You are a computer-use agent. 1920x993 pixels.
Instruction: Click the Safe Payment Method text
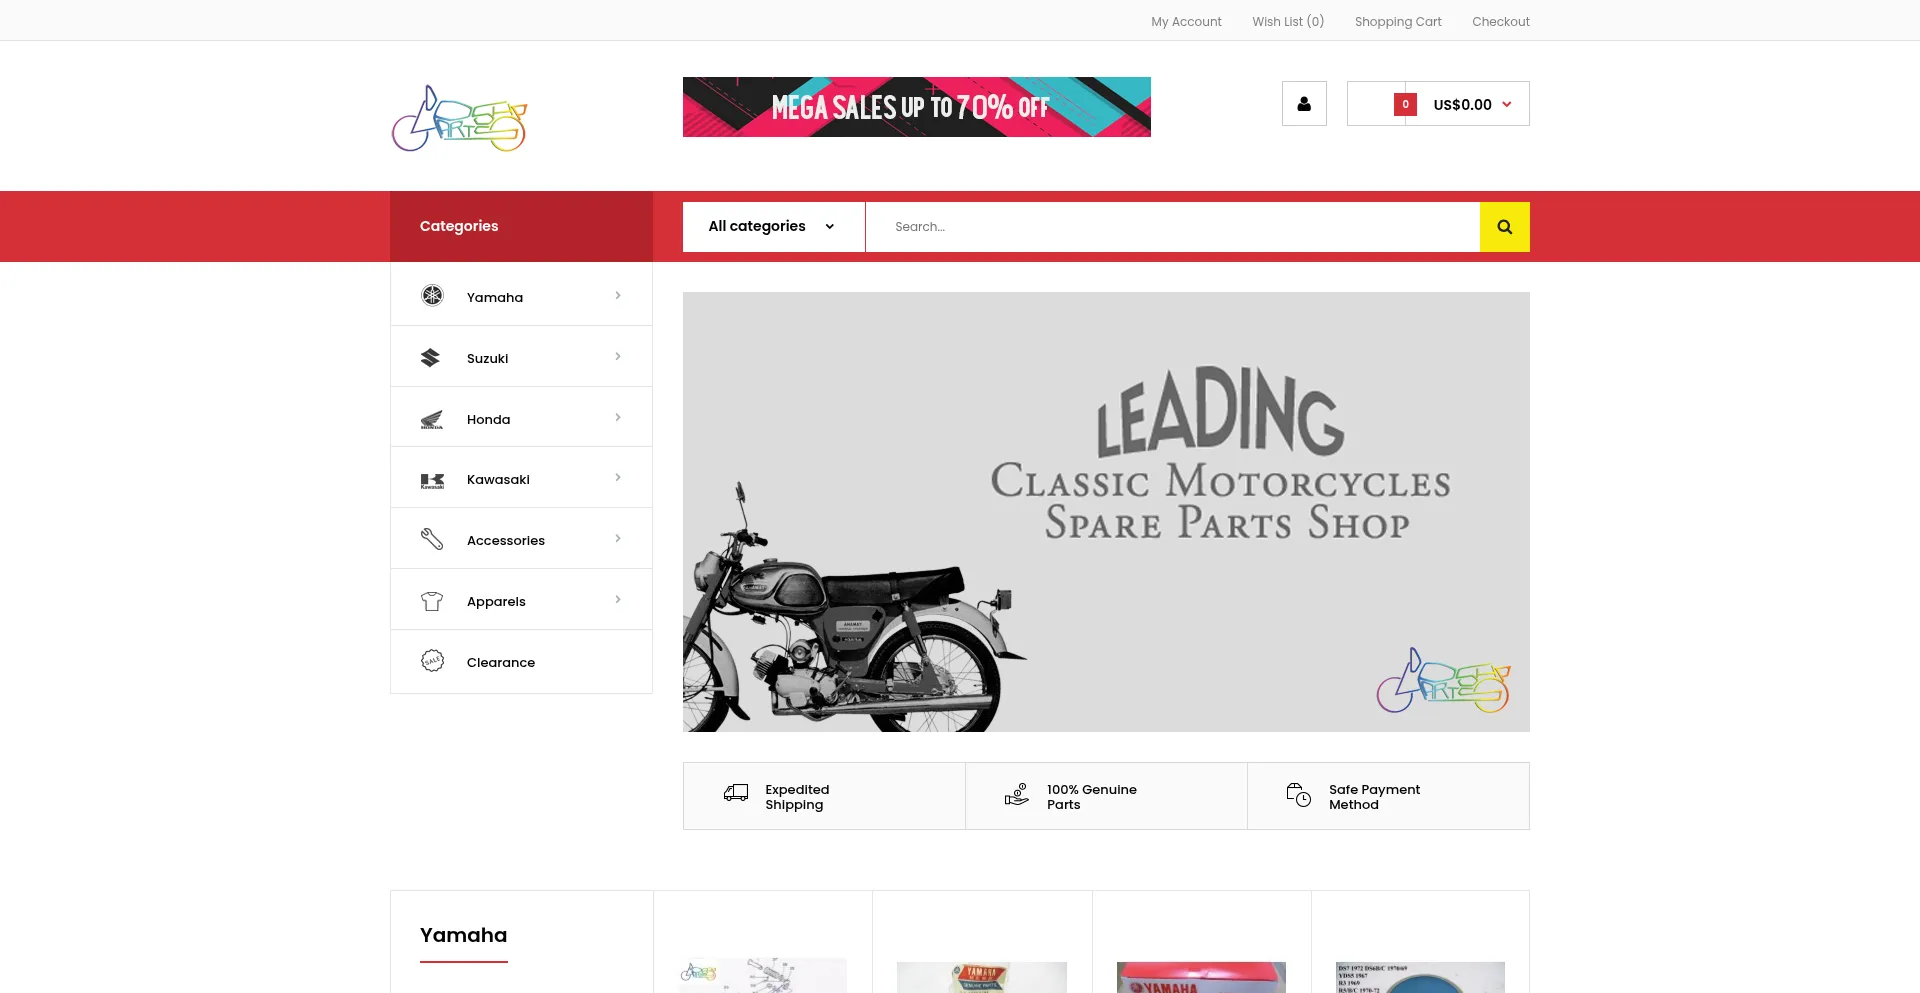point(1374,797)
